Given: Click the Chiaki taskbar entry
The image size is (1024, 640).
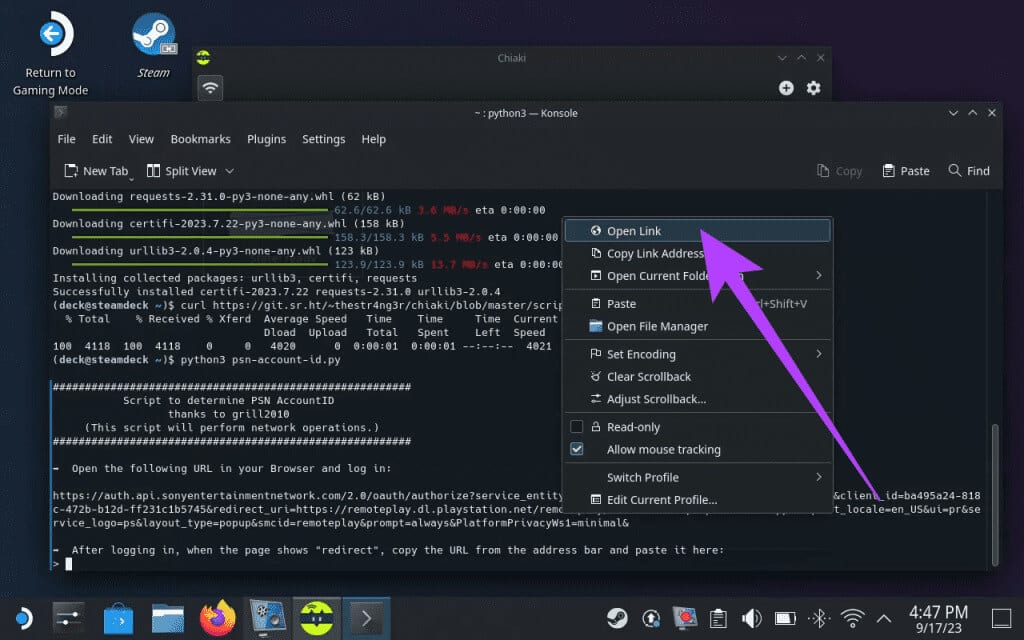Looking at the screenshot, I should click(x=317, y=618).
